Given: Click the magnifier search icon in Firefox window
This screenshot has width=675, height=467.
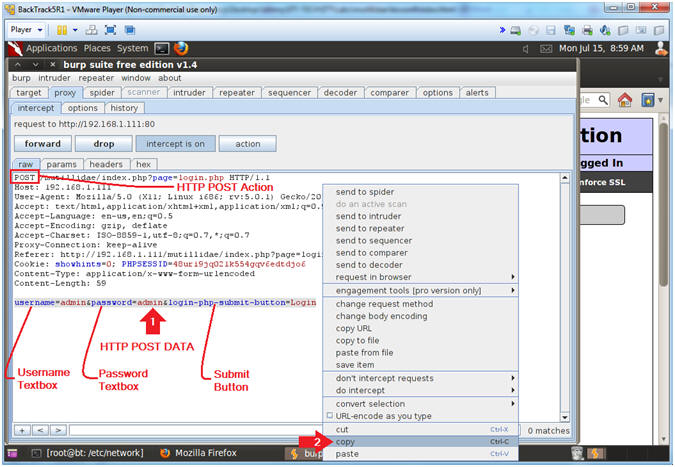Looking at the screenshot, I should click(x=604, y=100).
